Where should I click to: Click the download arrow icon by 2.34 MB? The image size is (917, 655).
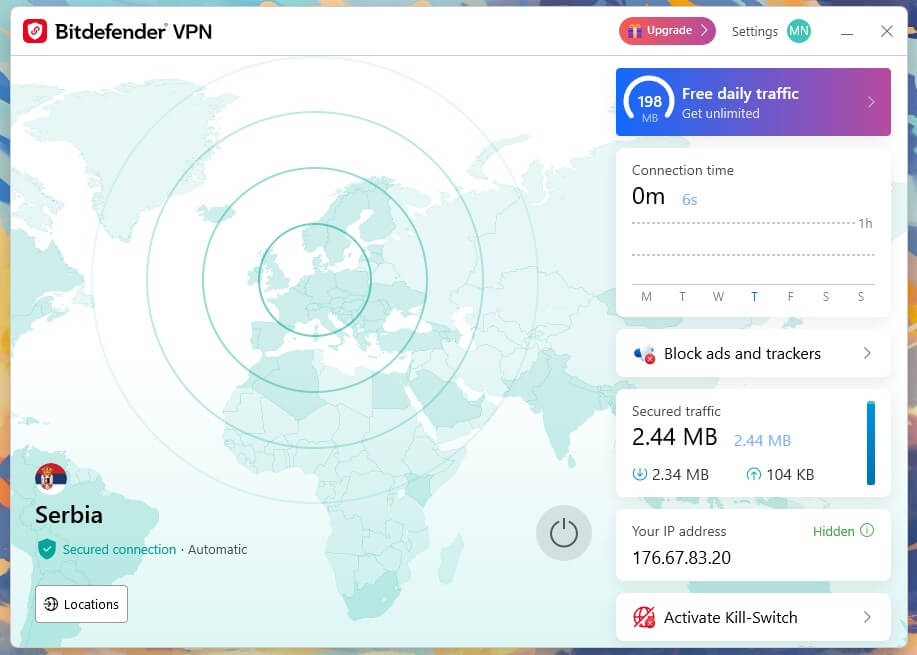[640, 474]
